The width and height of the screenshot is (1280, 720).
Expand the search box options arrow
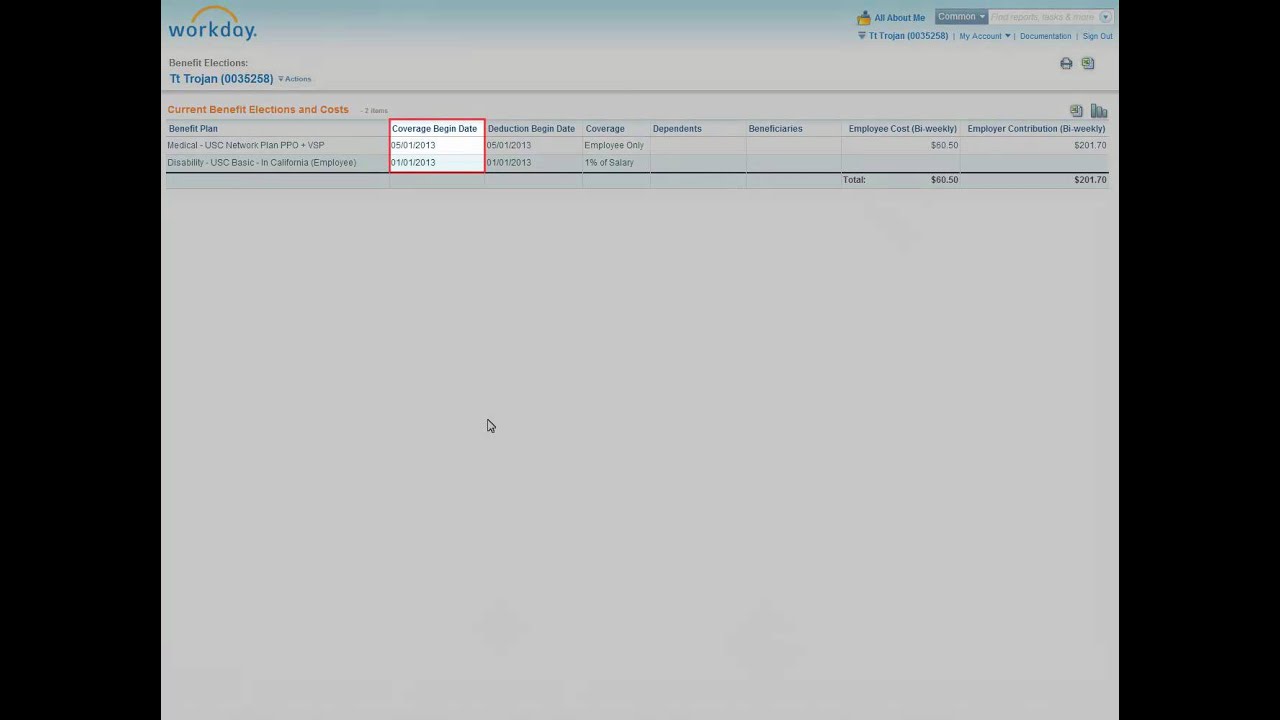[x=1105, y=17]
